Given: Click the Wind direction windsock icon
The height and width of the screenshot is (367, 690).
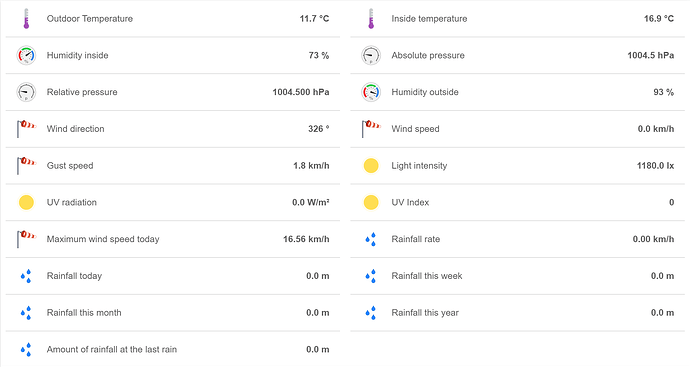Looking at the screenshot, I should [26, 129].
